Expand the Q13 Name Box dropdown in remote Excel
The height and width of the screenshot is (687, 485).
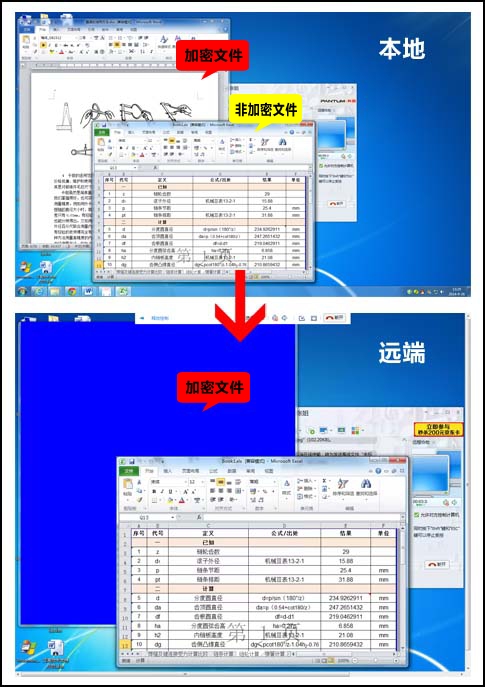(x=173, y=517)
